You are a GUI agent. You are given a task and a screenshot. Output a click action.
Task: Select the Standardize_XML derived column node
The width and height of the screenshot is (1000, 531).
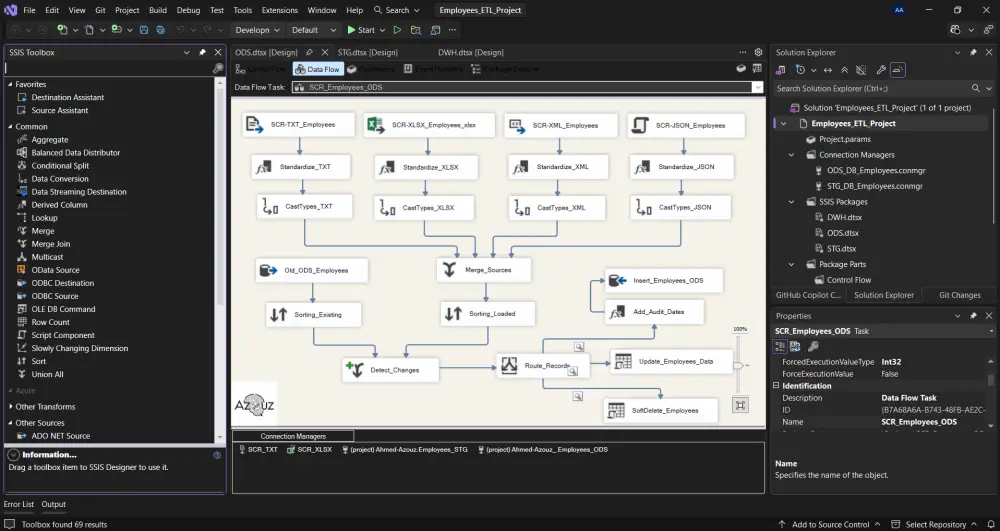pyautogui.click(x=559, y=167)
